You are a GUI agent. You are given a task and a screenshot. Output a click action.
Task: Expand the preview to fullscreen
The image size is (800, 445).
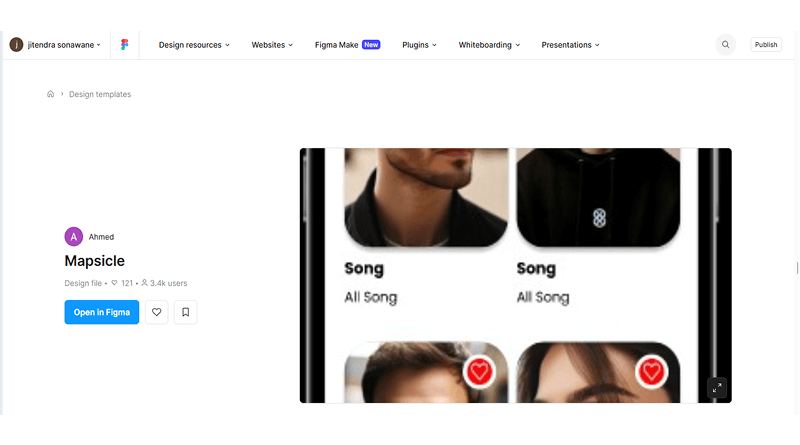point(717,388)
